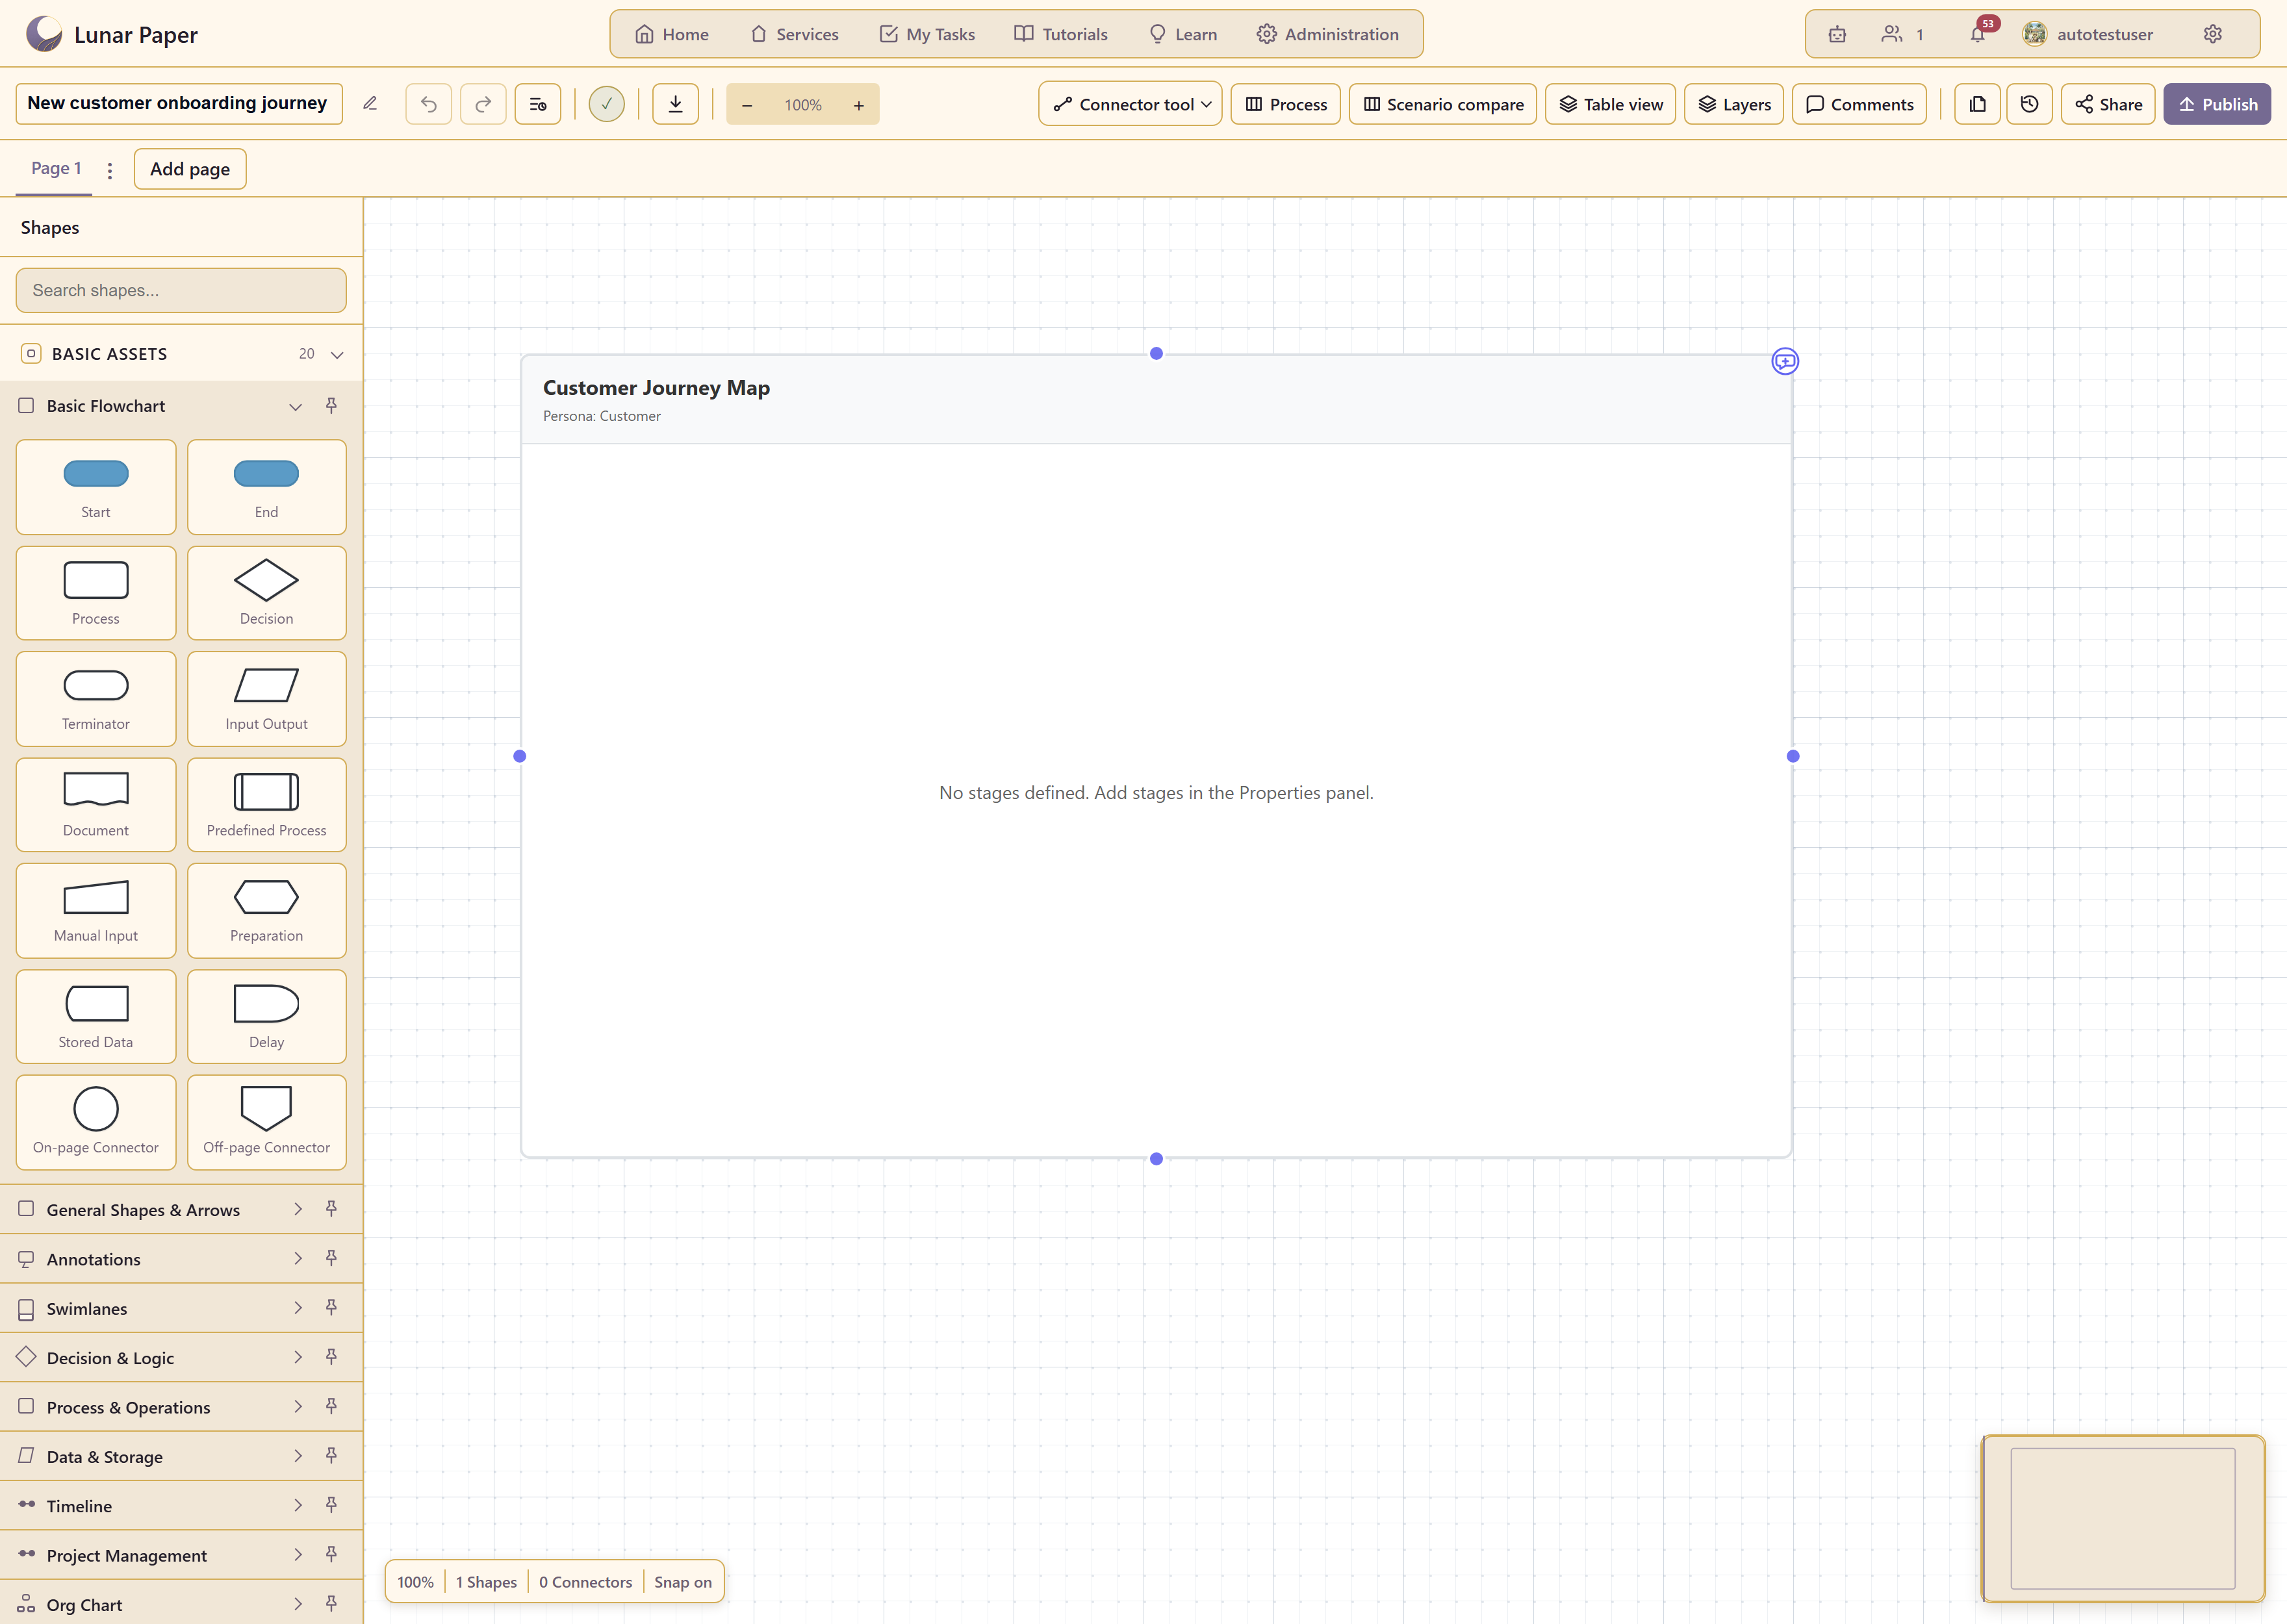Expand the Org Chart category
This screenshot has width=2287, height=1624.
(x=297, y=1604)
